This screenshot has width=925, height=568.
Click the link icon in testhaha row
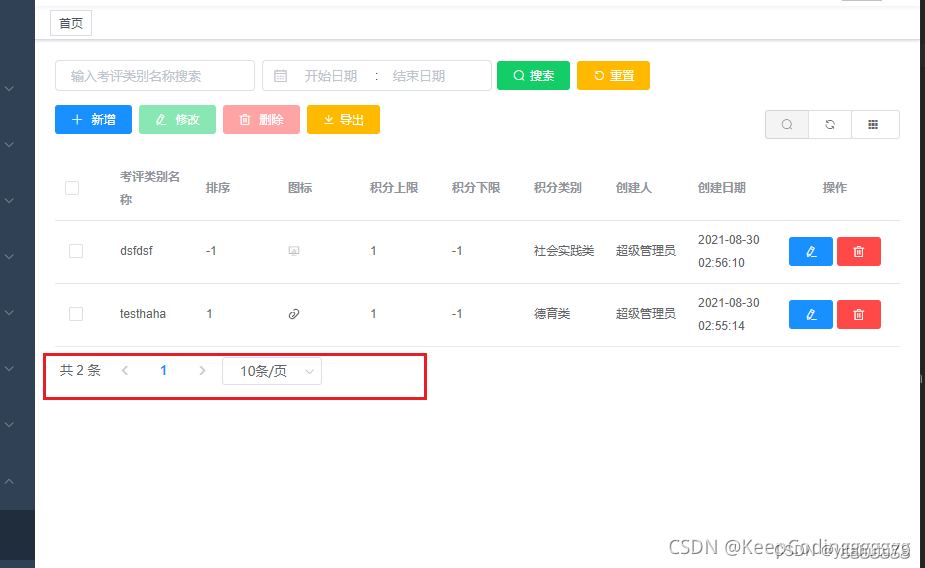(x=294, y=314)
